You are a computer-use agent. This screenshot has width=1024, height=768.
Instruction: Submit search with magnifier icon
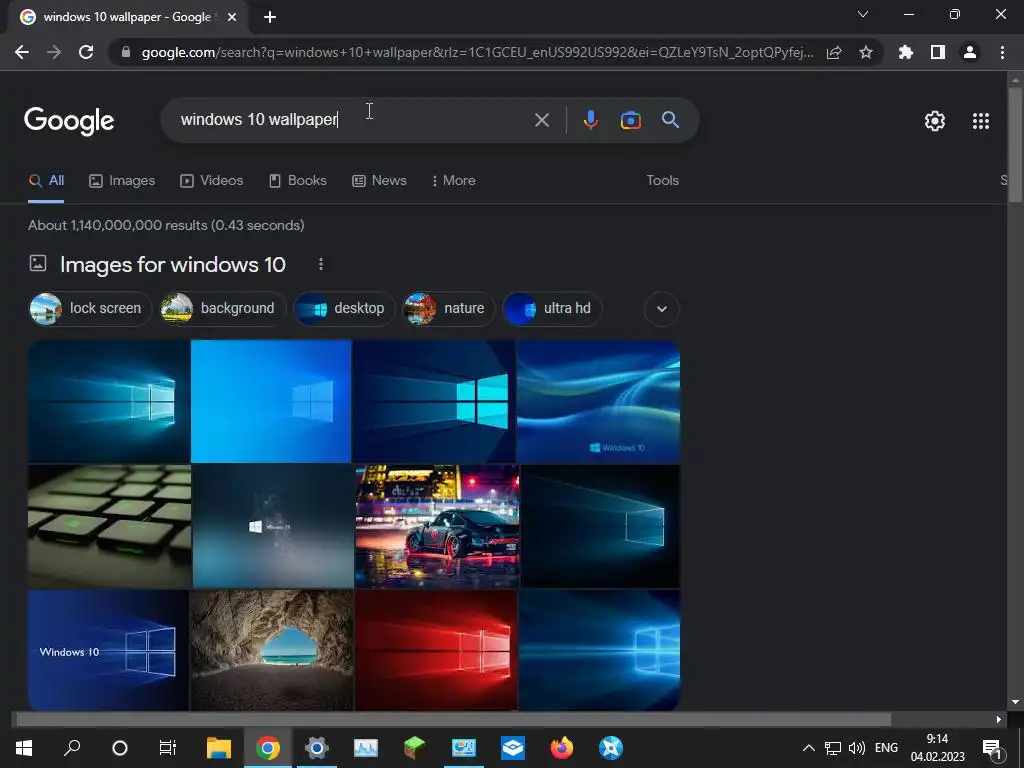(x=670, y=120)
